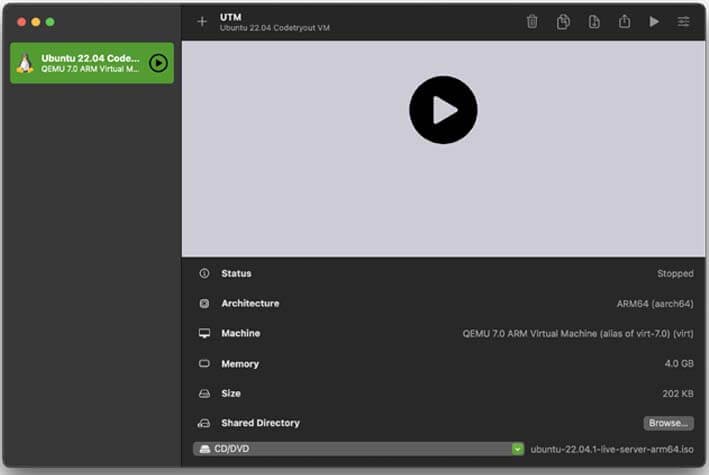Click the '202 KB' size value
709x475 pixels.
click(x=678, y=394)
